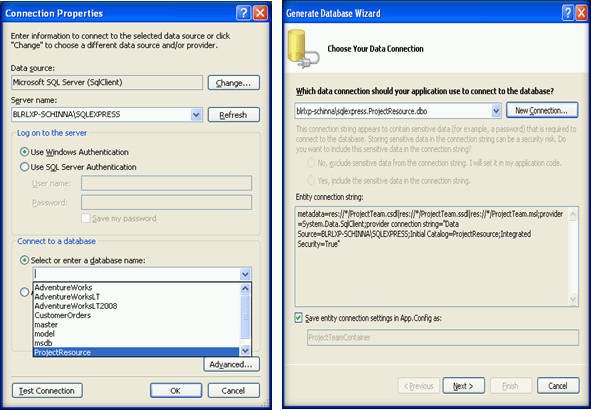Click the Change... data source button
This screenshot has width=591, height=410.
tap(234, 83)
